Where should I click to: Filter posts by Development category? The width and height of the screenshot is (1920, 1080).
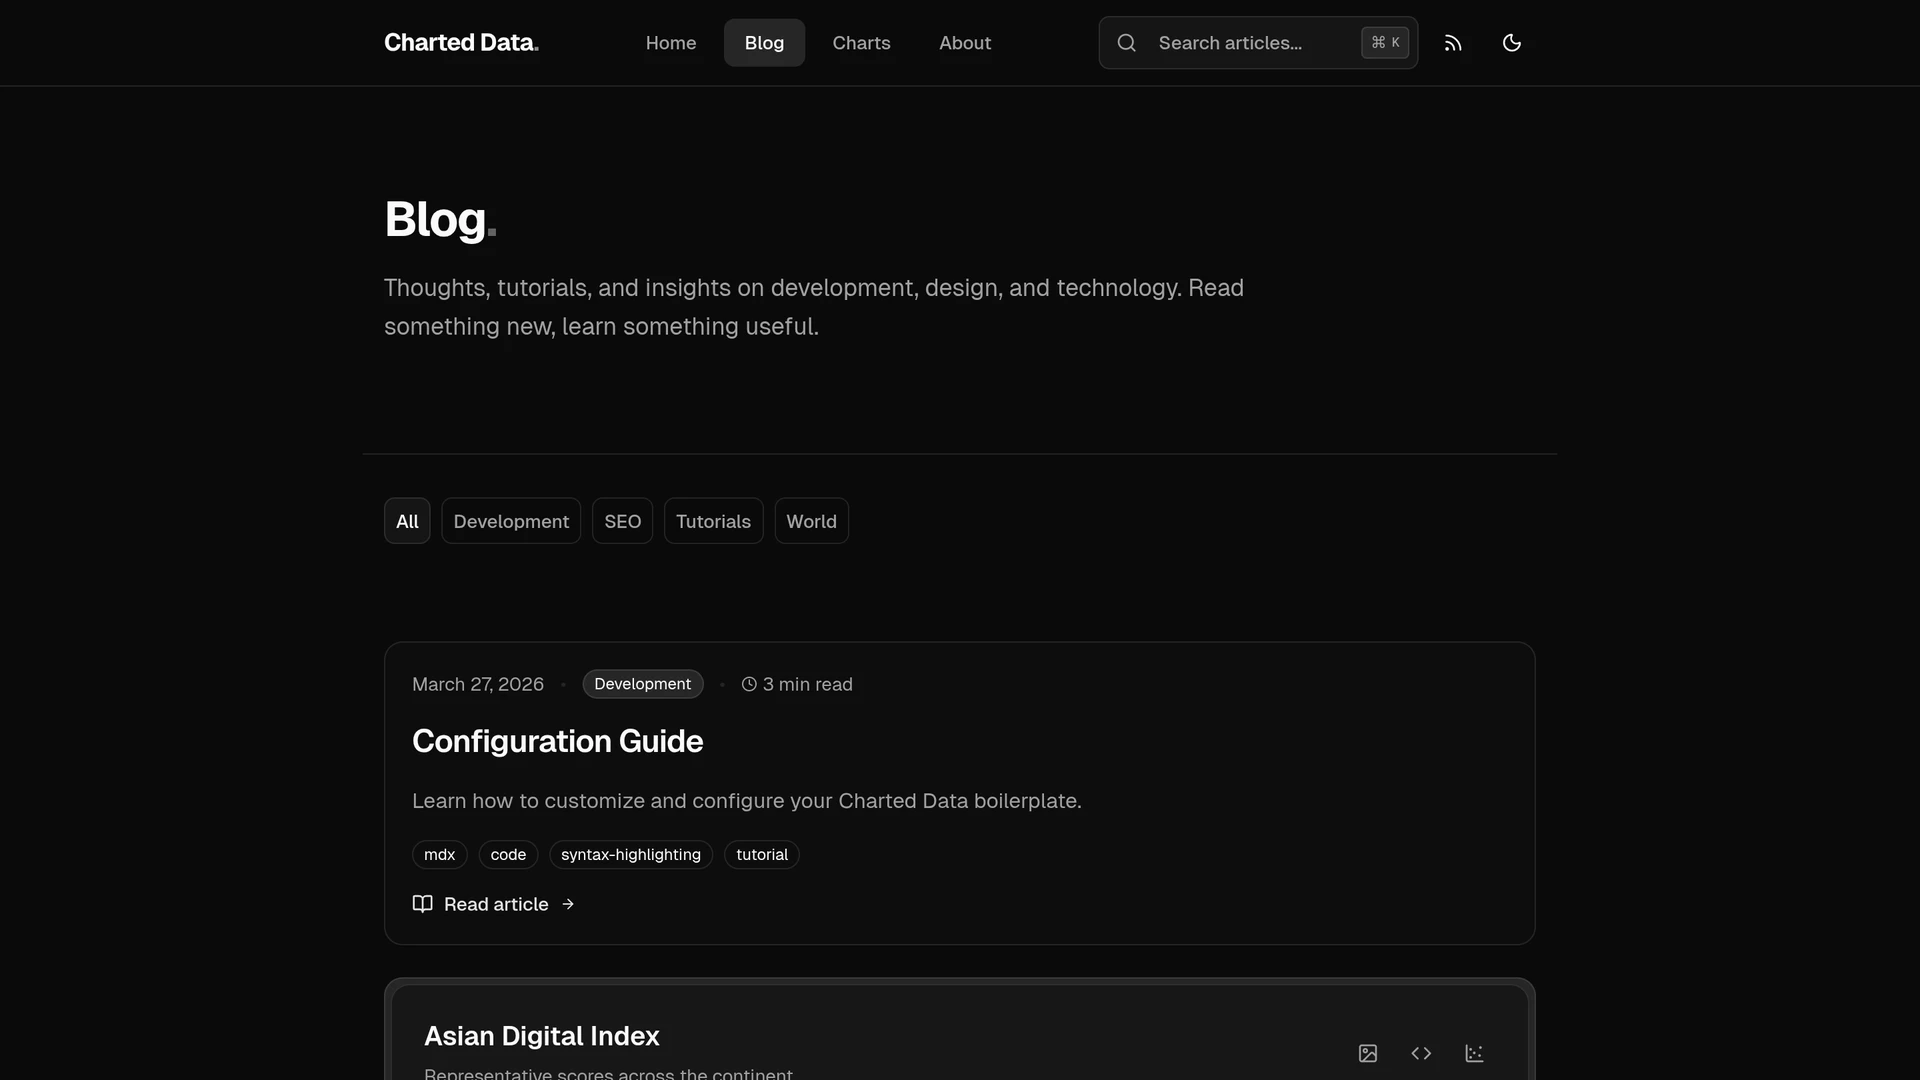click(511, 521)
